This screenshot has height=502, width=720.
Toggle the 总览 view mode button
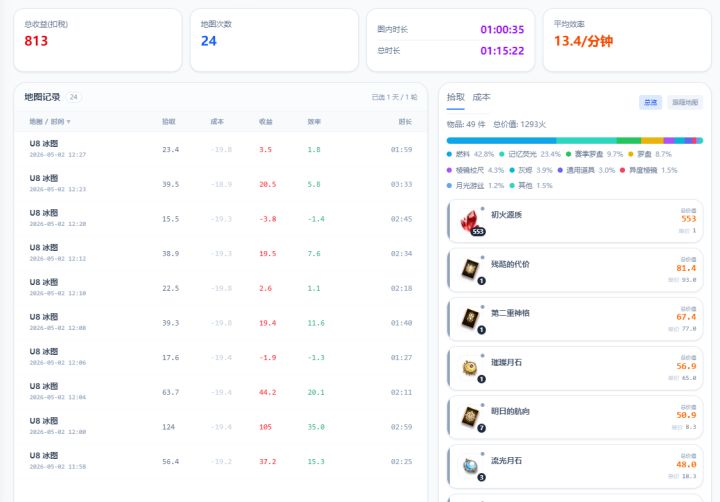650,102
